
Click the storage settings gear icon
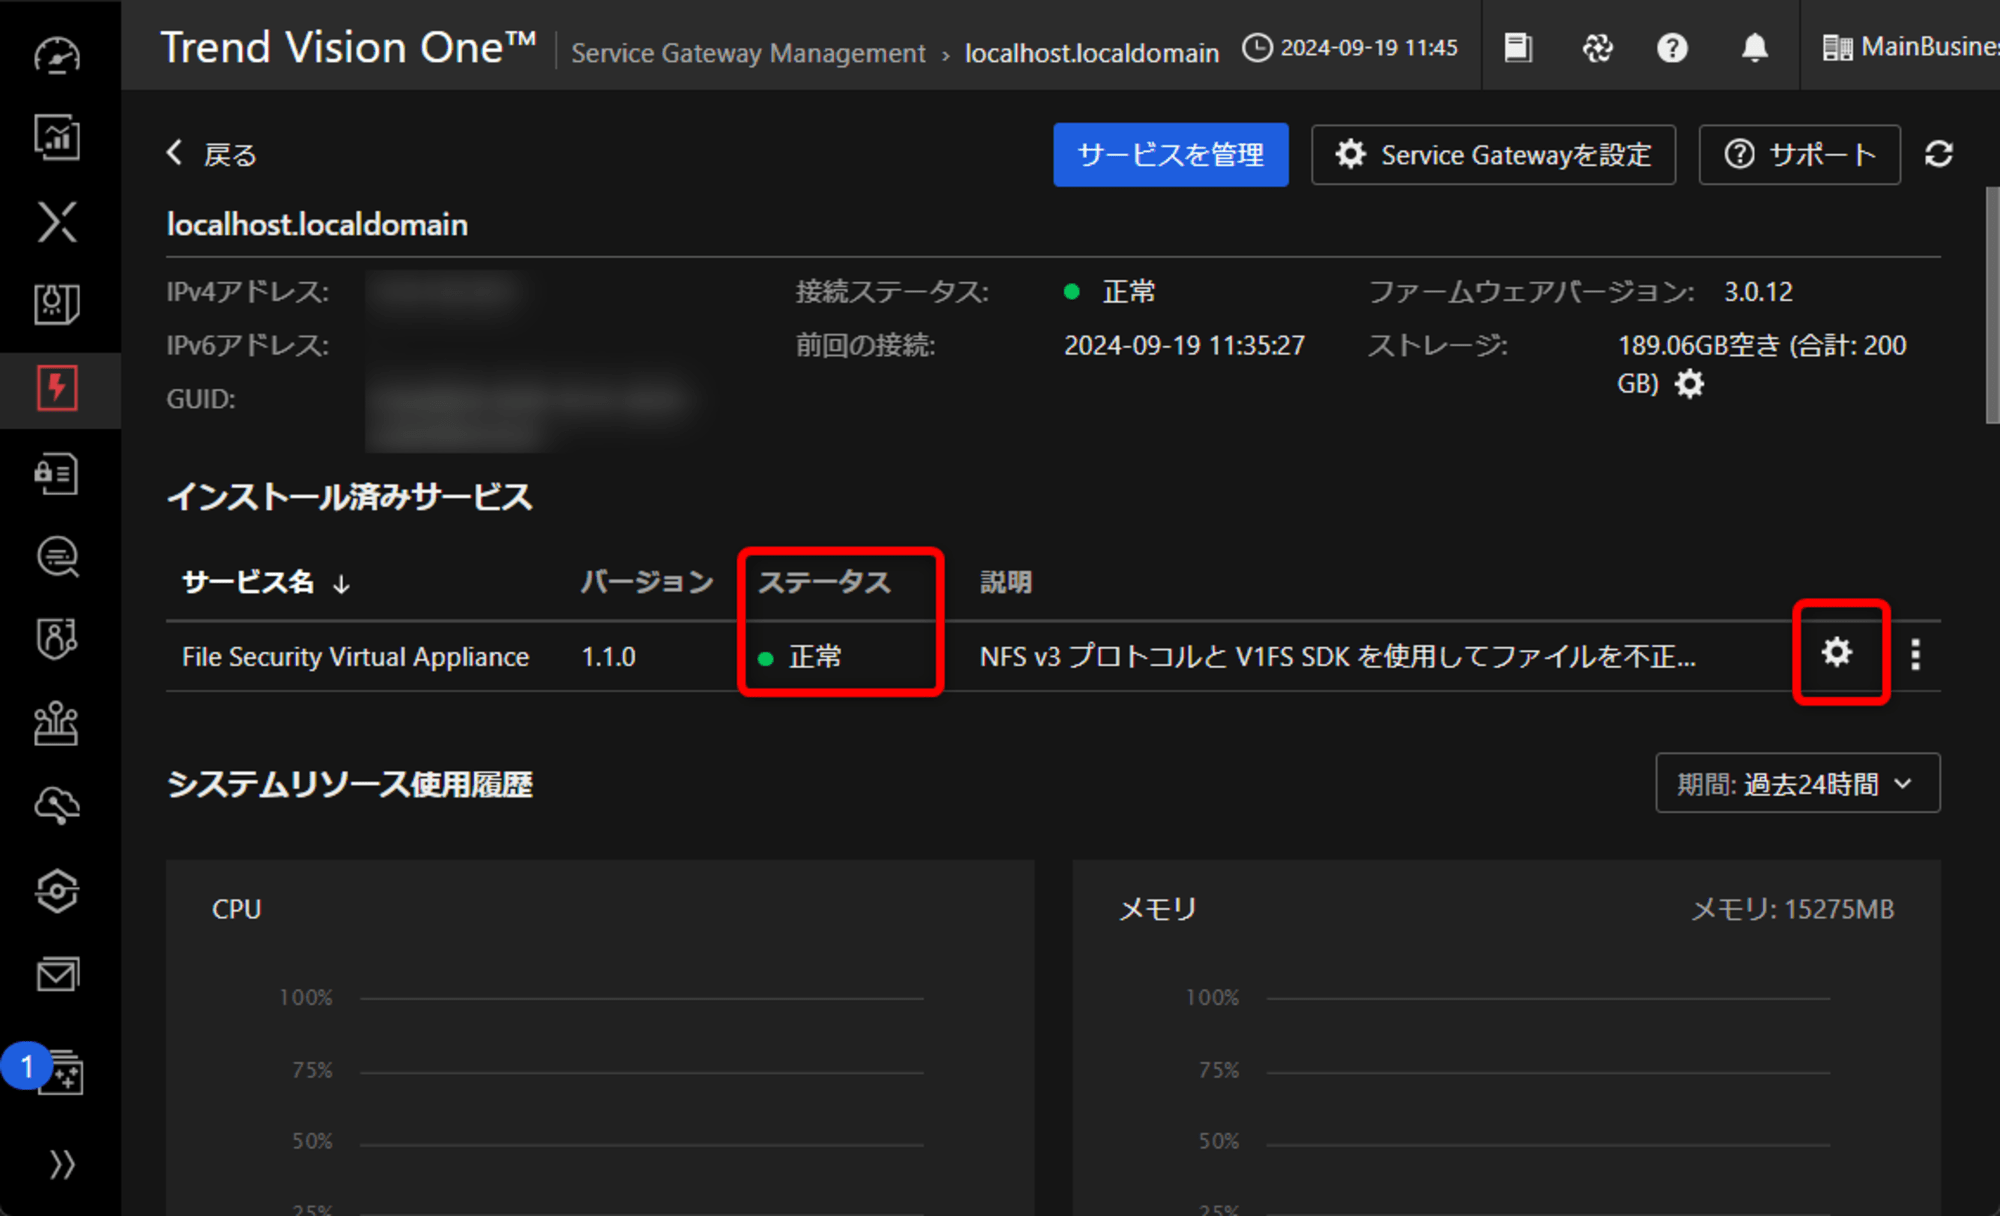tap(1689, 384)
